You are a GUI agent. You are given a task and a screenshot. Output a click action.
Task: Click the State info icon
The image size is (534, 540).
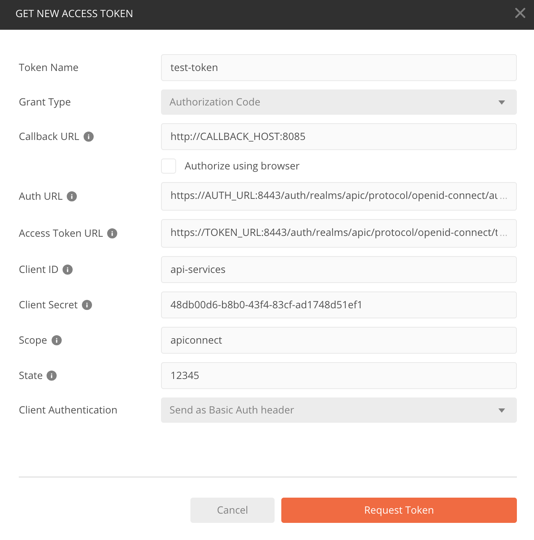(52, 376)
